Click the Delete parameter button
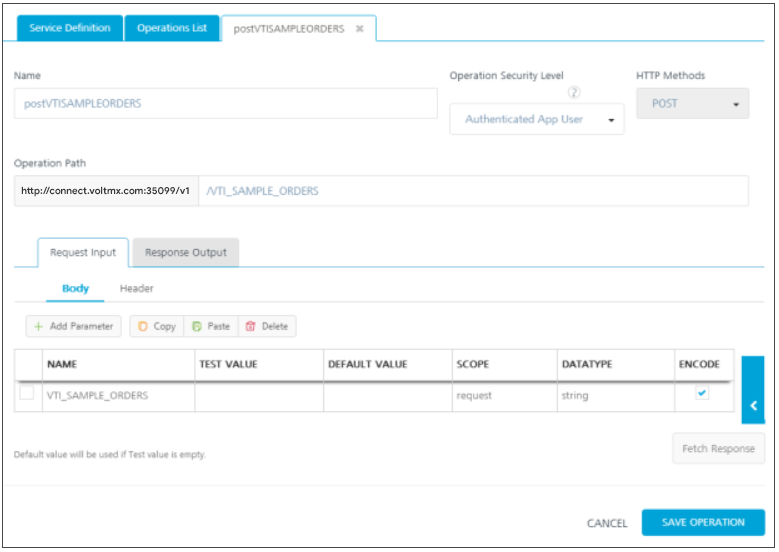 coord(267,326)
